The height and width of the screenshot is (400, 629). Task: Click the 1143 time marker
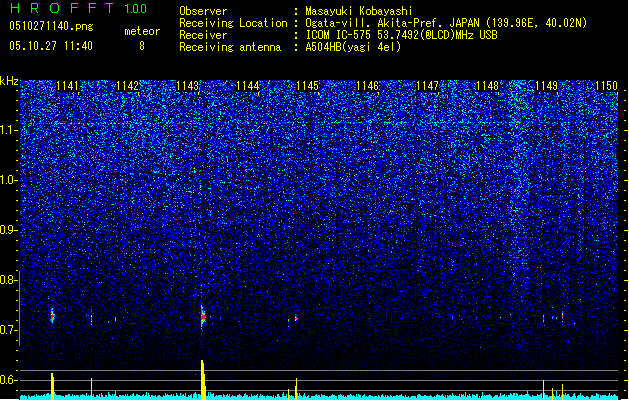pos(187,86)
